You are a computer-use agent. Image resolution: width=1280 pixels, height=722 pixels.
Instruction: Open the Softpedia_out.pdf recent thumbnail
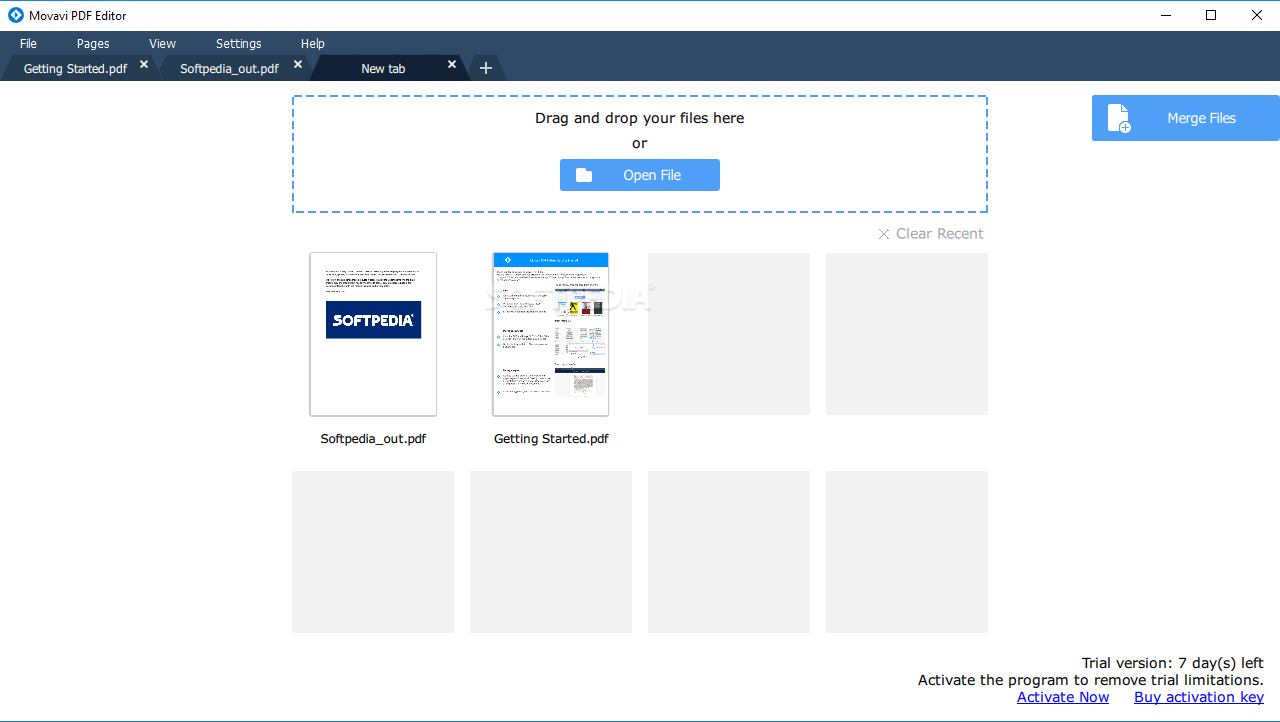373,334
